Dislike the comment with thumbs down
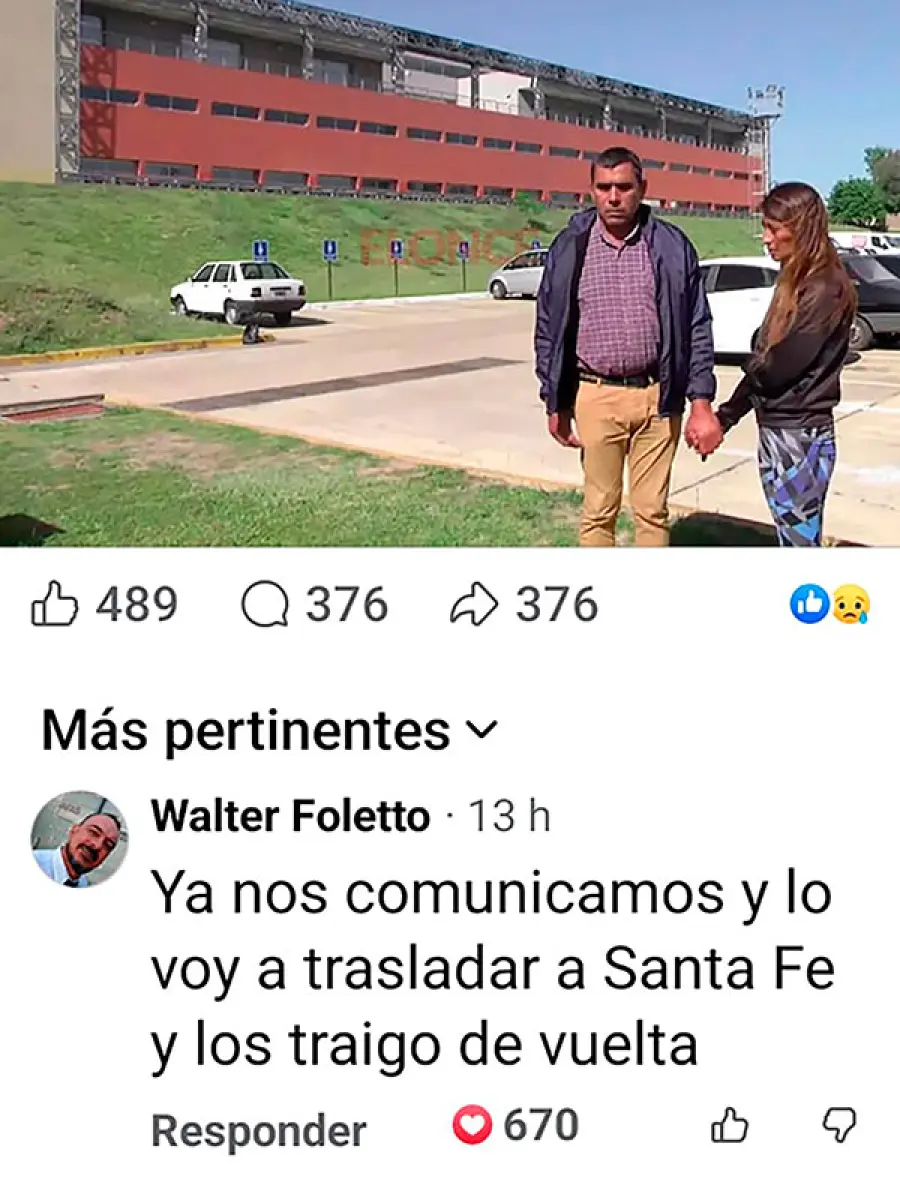The width and height of the screenshot is (900, 1200). coord(839,1126)
